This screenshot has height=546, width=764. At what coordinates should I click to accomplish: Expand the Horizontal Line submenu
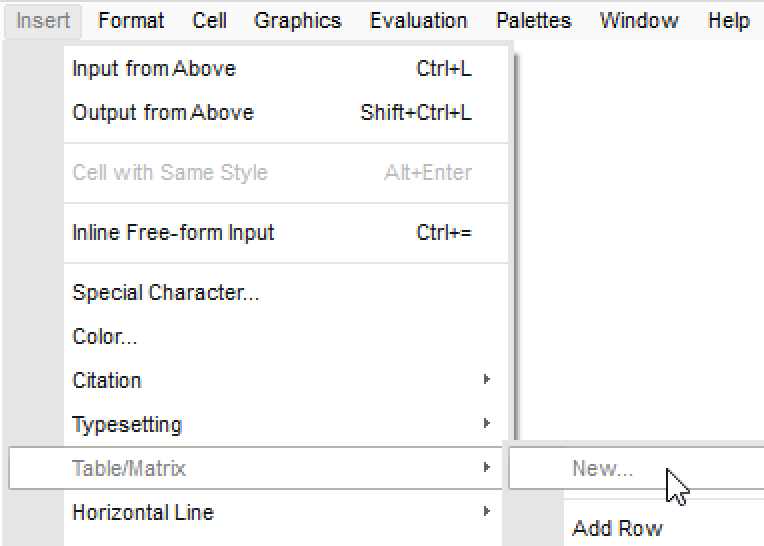[x=143, y=513]
